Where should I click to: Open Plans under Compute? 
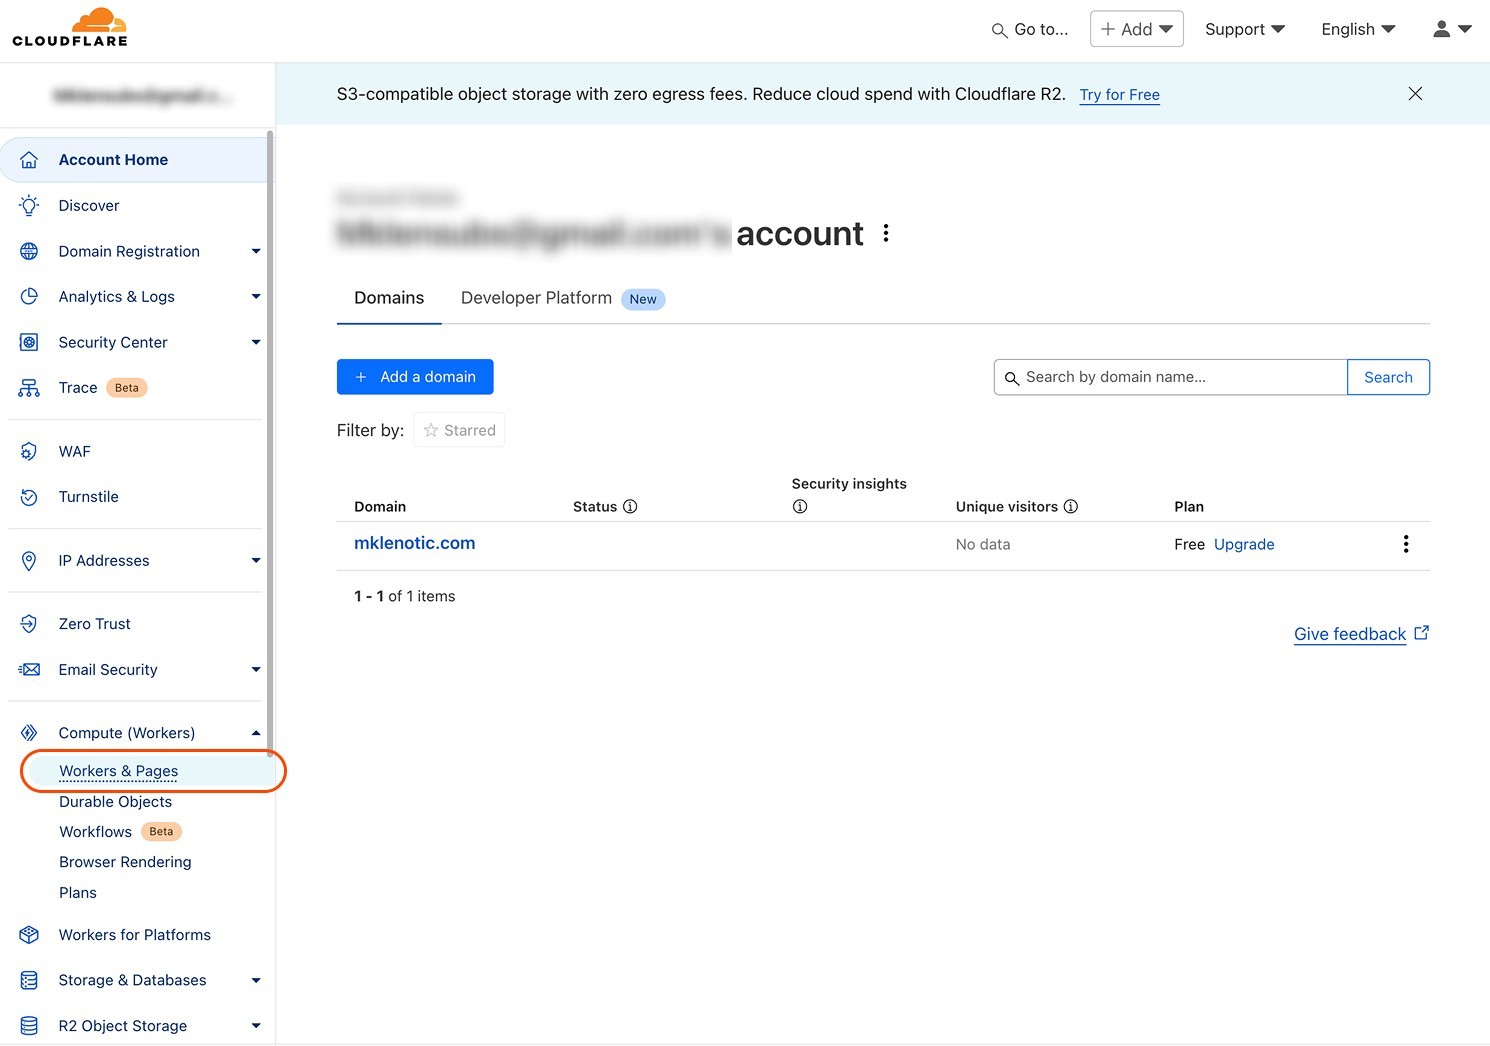pos(78,893)
